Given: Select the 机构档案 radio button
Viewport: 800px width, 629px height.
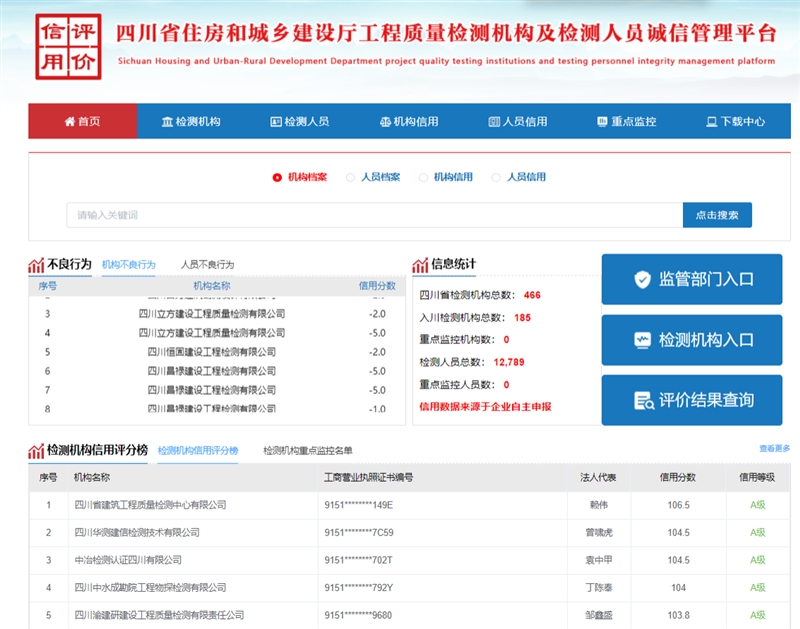Looking at the screenshot, I should point(277,178).
